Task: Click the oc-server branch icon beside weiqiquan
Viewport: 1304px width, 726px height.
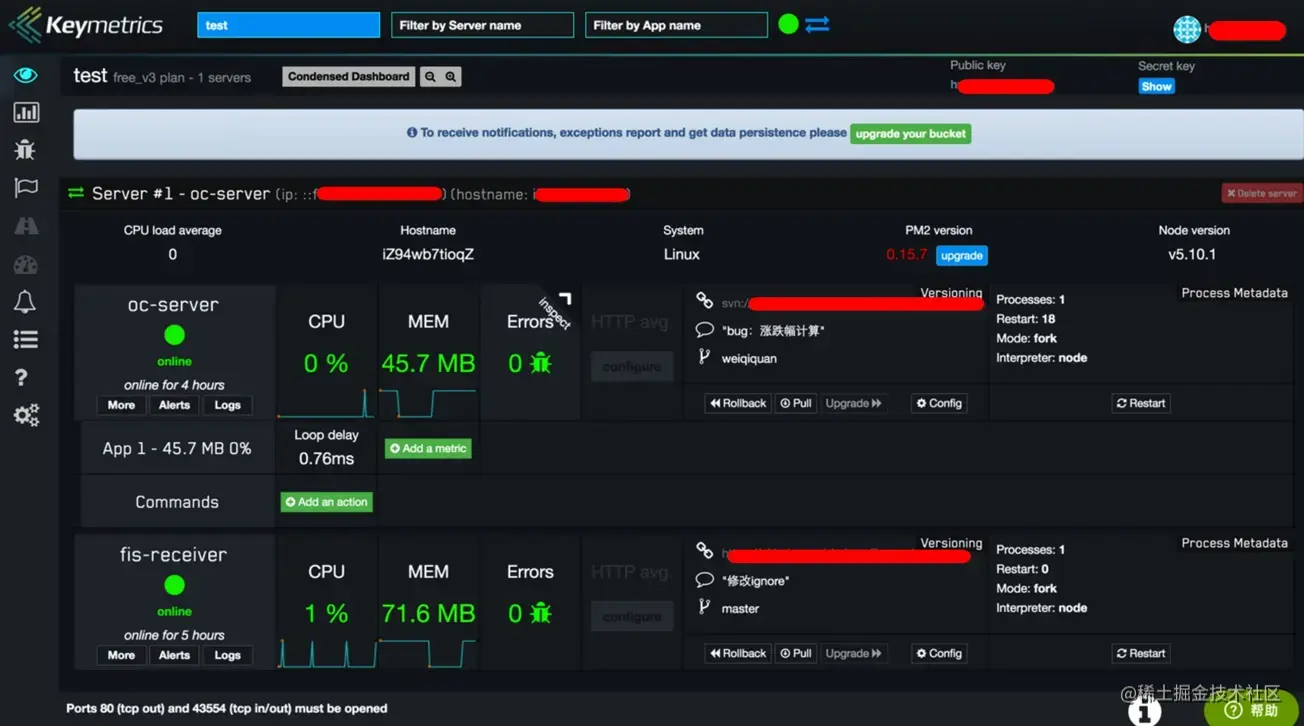Action: 704,356
